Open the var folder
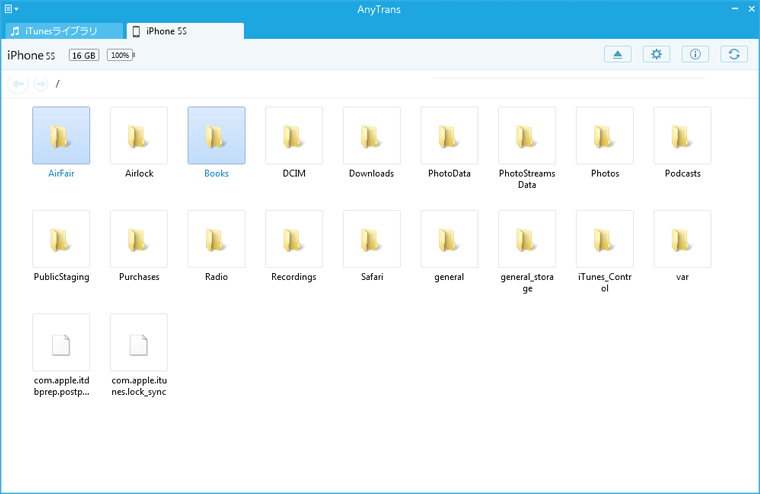This screenshot has width=760, height=494. point(682,239)
